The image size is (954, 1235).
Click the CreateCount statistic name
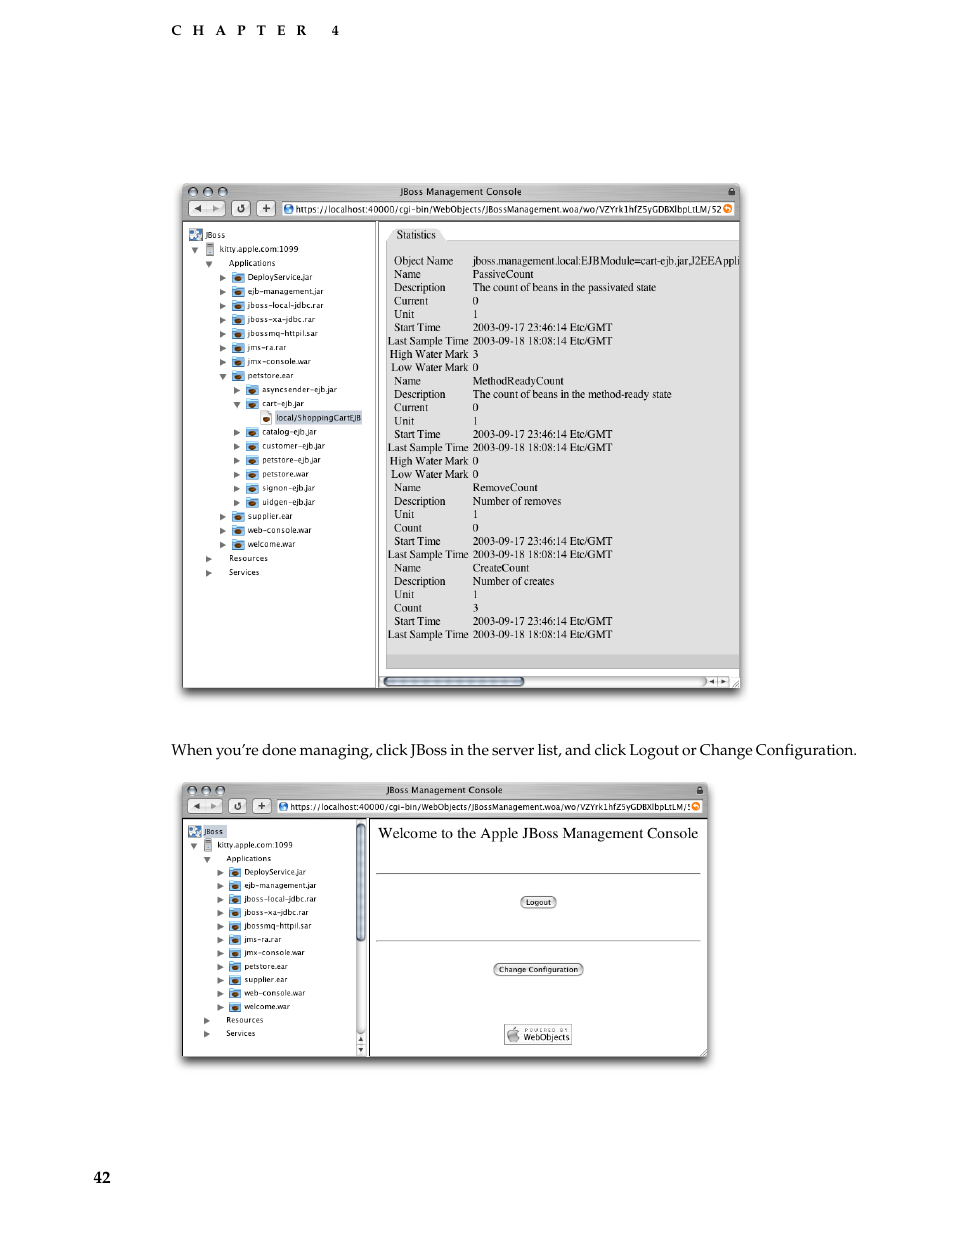click(501, 568)
